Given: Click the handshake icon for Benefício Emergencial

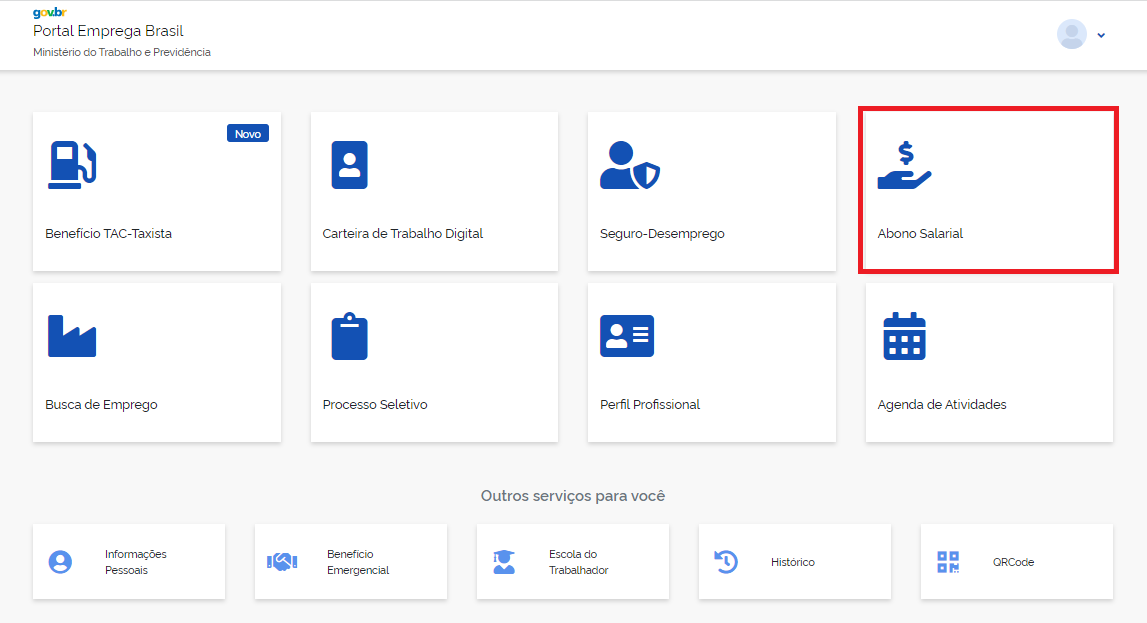Looking at the screenshot, I should point(282,562).
